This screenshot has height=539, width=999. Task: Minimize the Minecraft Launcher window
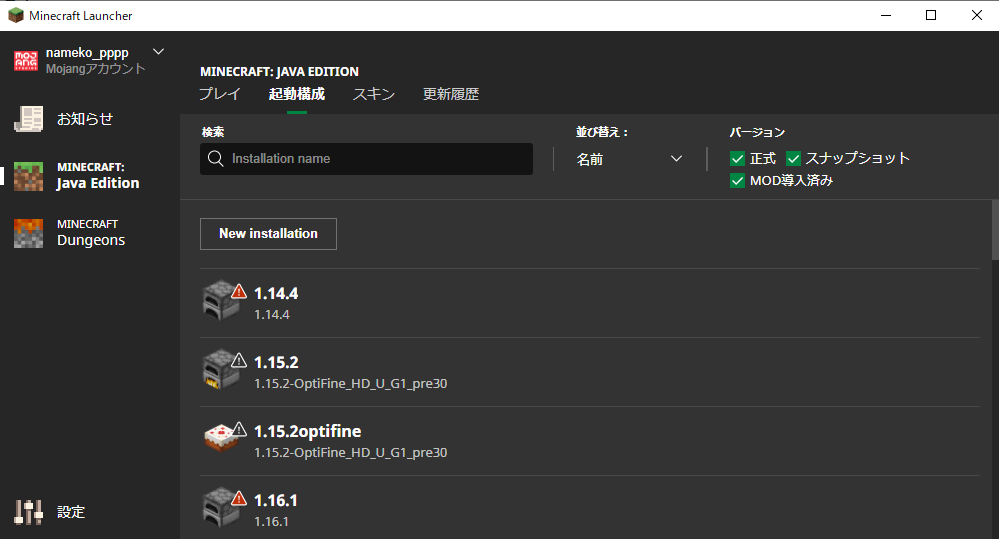tap(886, 15)
